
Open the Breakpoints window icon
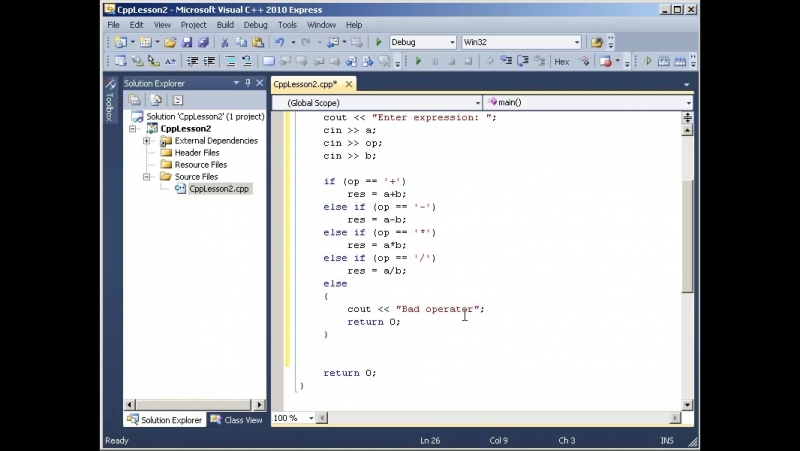pyautogui.click(x=606, y=61)
